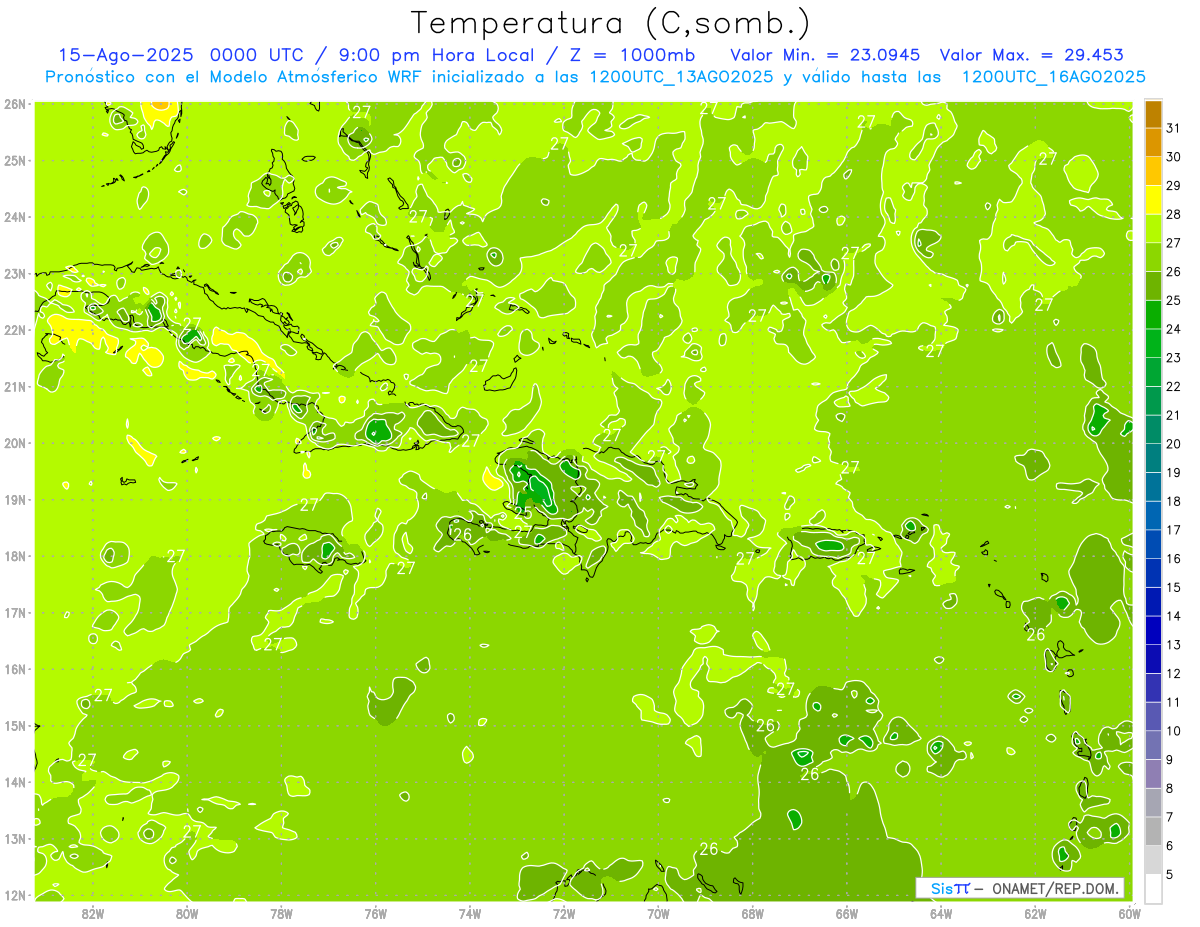1200x927 pixels.
Task: Click the 22N latitude label
Action: pyautogui.click(x=15, y=330)
